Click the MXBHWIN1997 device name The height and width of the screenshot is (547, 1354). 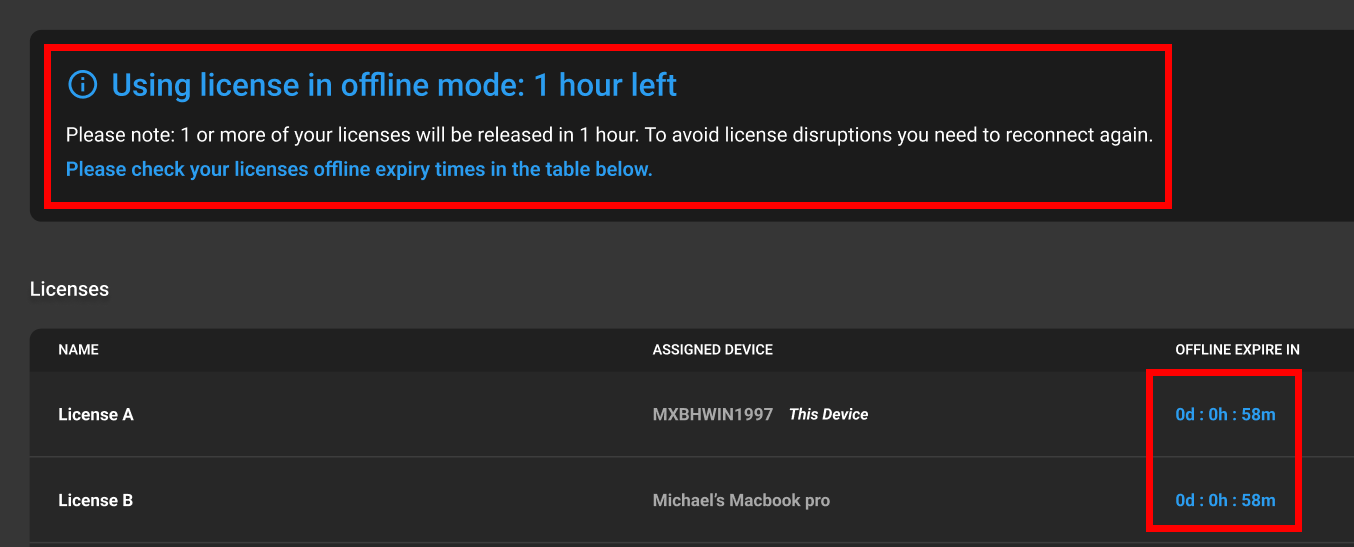coord(712,414)
